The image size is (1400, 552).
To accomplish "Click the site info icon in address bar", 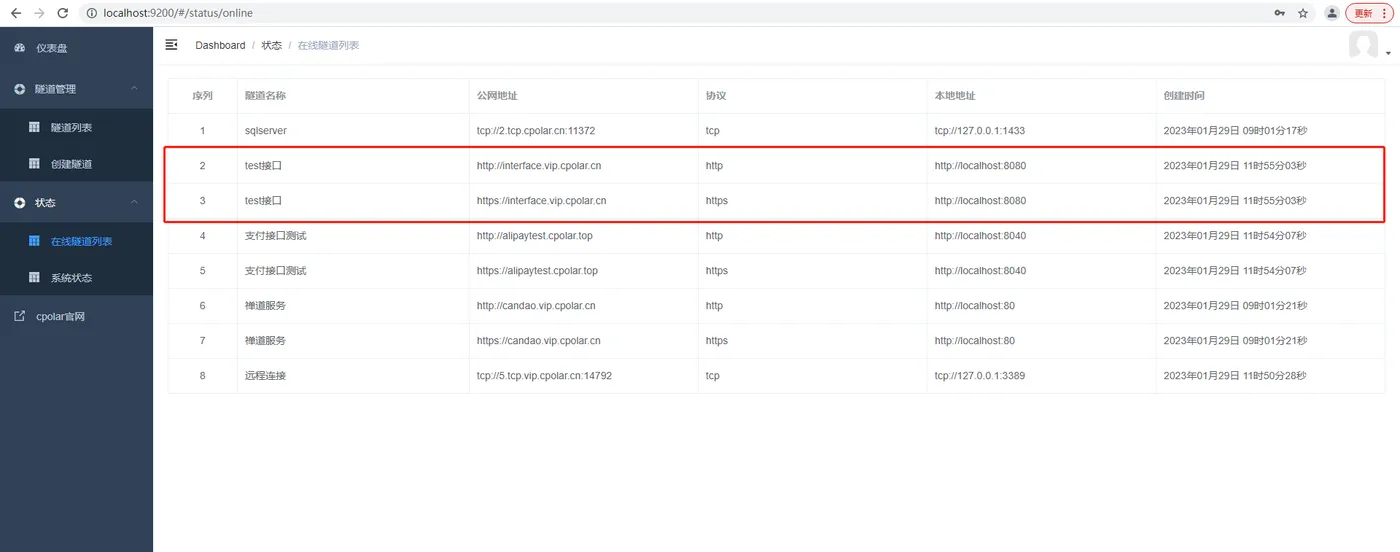I will [92, 13].
